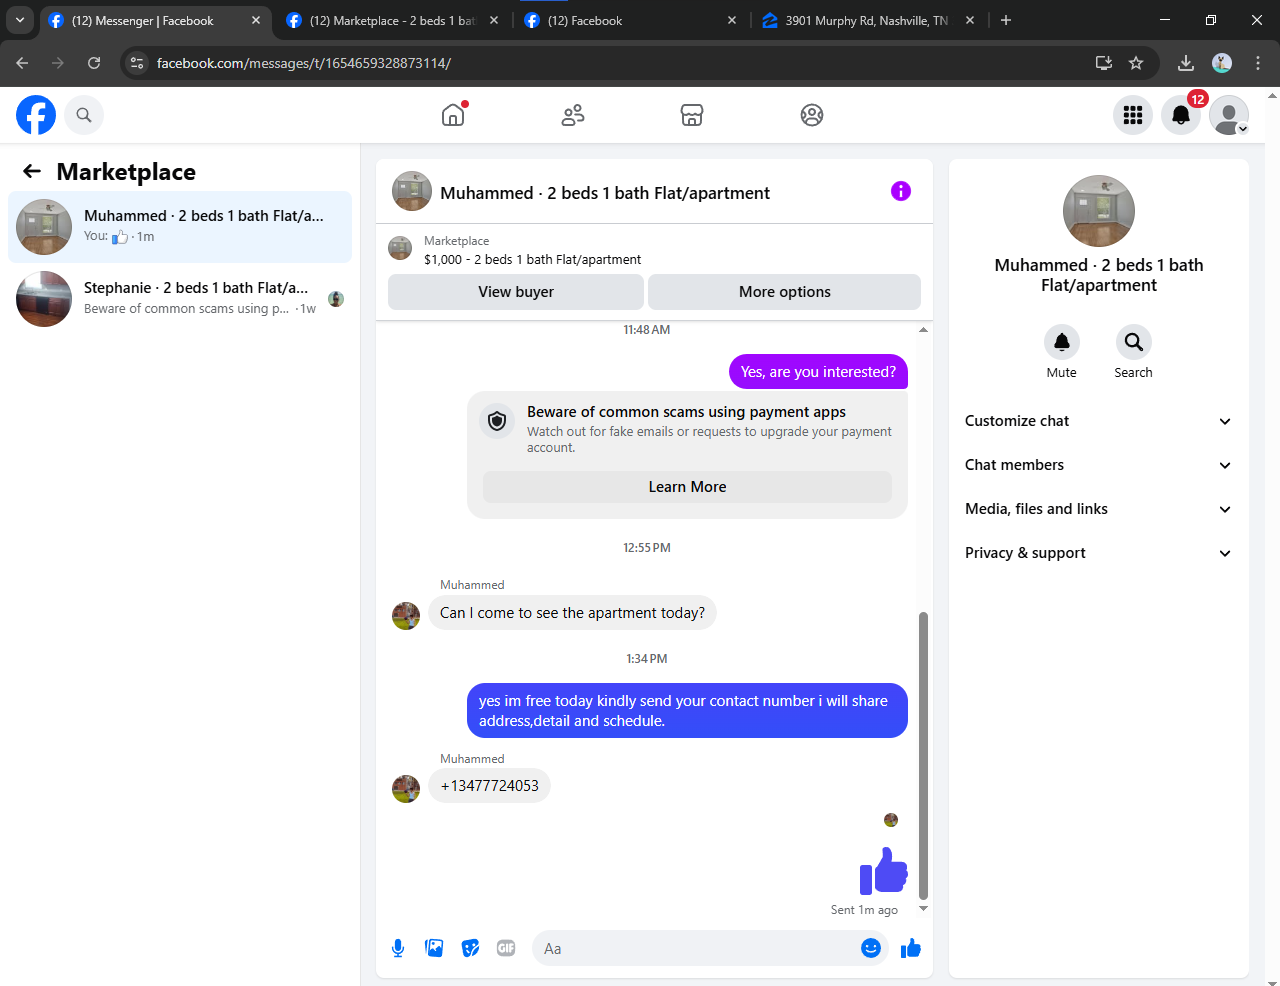Image resolution: width=1280 pixels, height=986 pixels.
Task: Mute the conversation using bell icon
Action: pyautogui.click(x=1062, y=342)
